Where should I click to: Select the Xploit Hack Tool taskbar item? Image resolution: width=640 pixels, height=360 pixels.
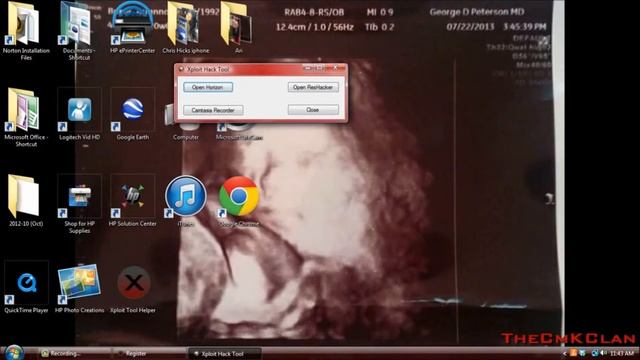(x=224, y=353)
